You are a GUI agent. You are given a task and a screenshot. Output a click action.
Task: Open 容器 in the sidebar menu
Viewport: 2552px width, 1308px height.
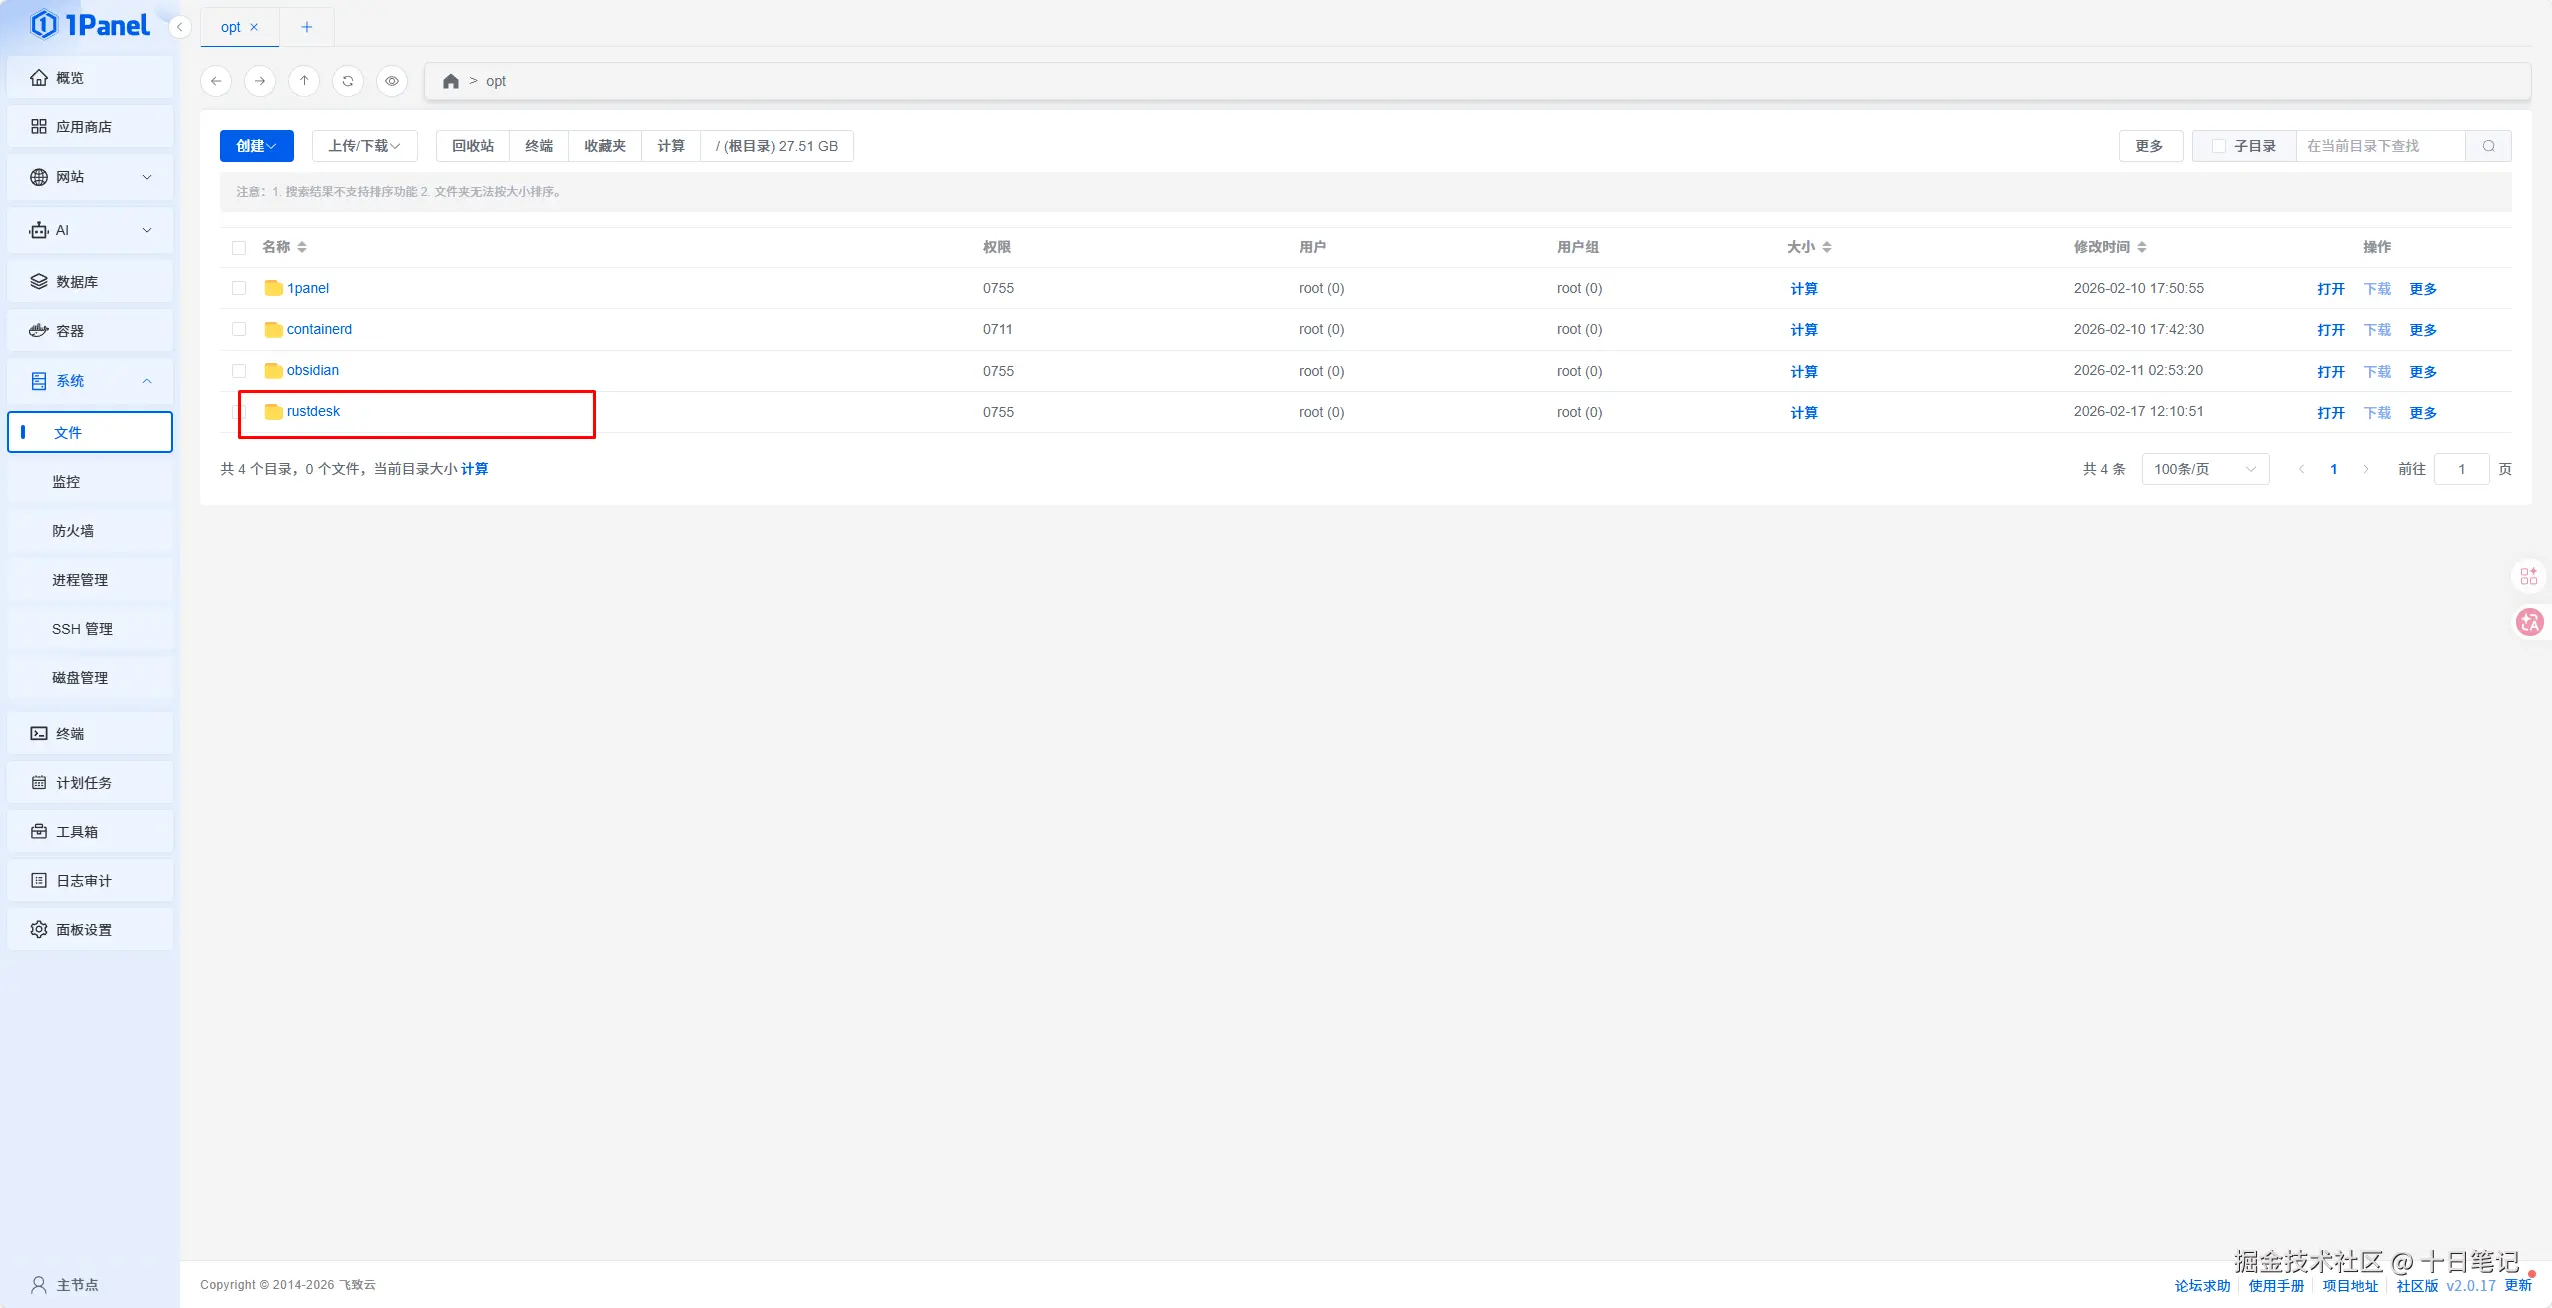pyautogui.click(x=70, y=331)
